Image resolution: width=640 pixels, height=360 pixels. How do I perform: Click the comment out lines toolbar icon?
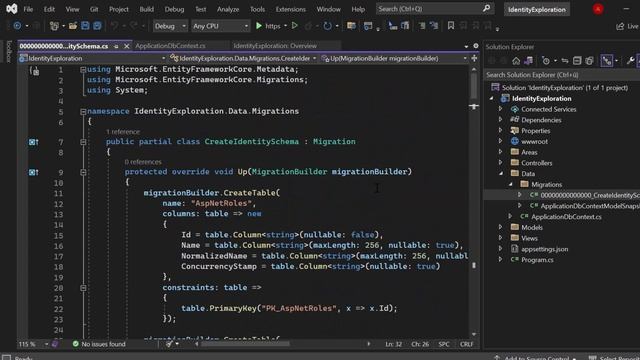click(422, 26)
